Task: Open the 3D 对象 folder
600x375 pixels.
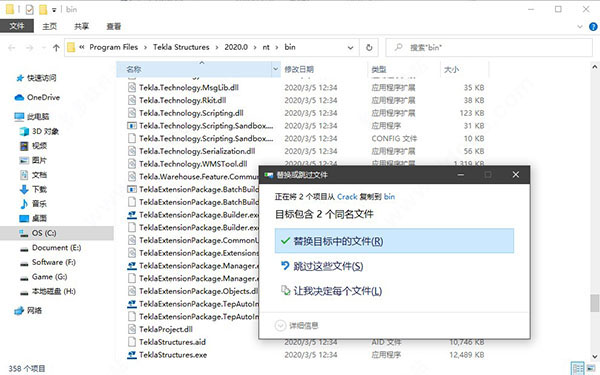Action: [x=40, y=131]
